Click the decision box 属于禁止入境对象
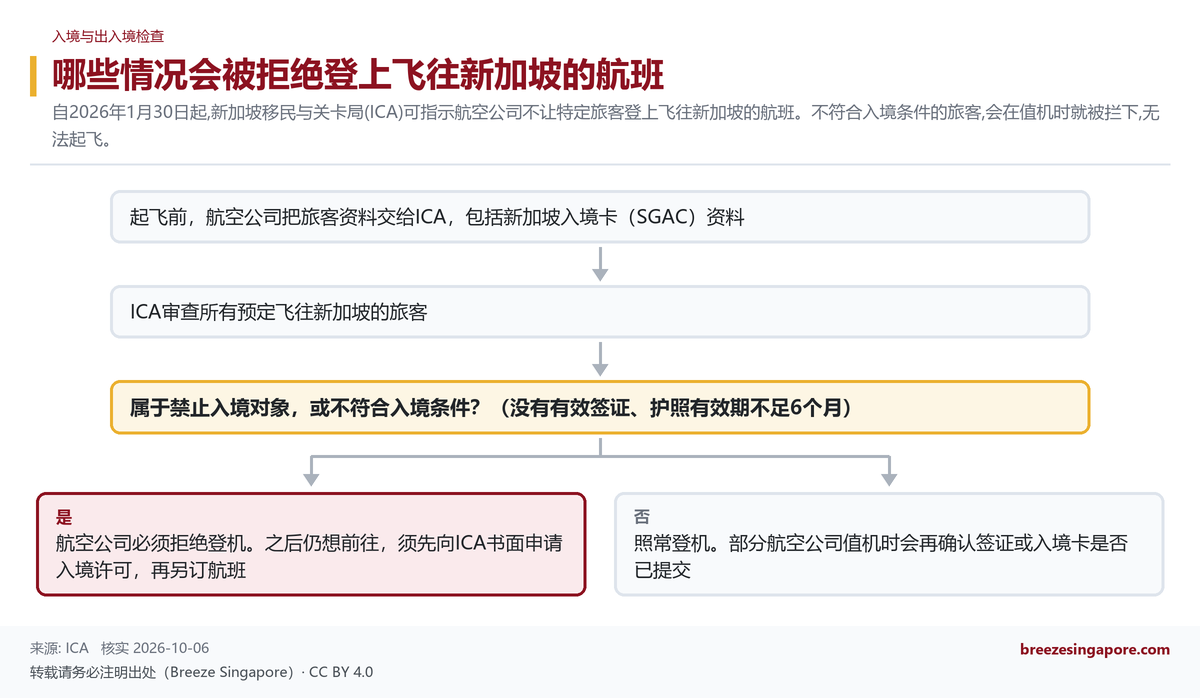Image resolution: width=1200 pixels, height=698 pixels. tap(600, 407)
